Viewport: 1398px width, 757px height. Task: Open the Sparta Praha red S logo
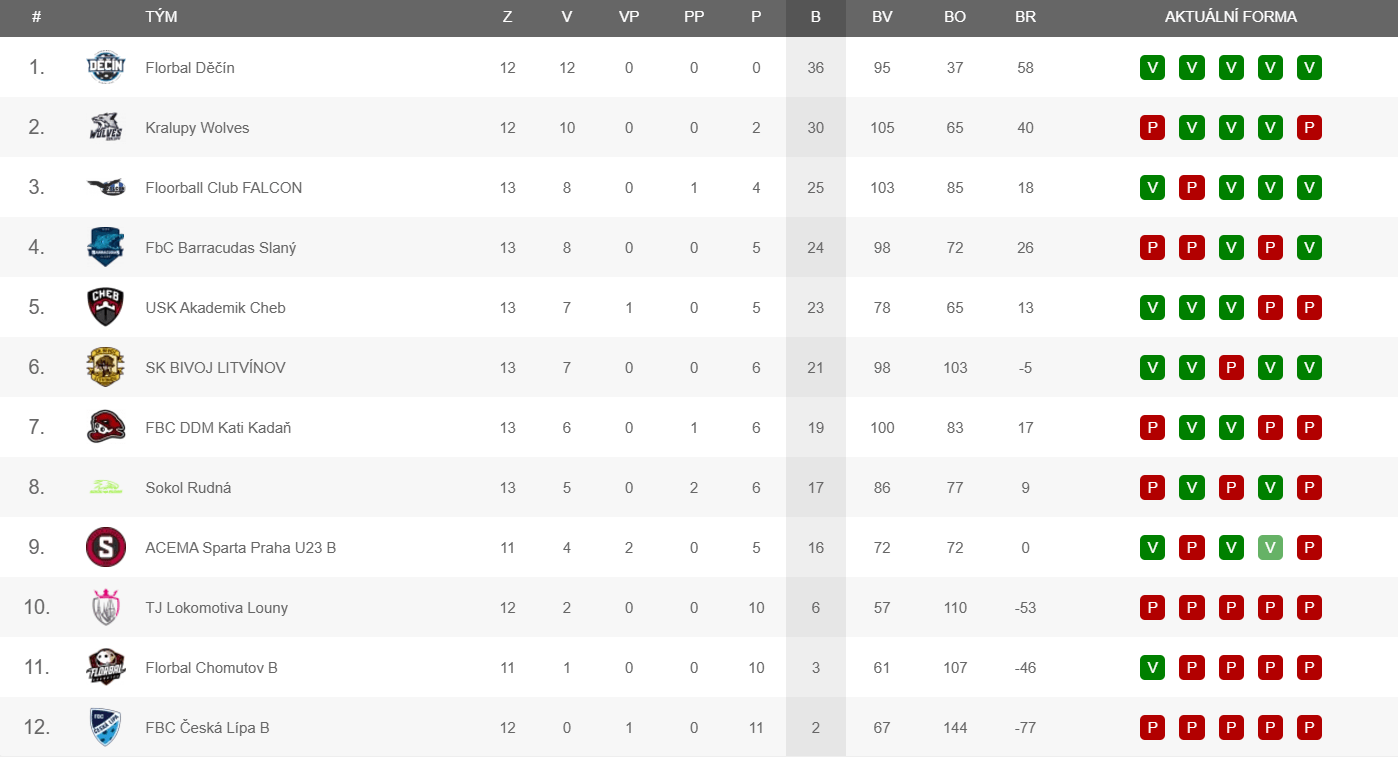[x=105, y=547]
